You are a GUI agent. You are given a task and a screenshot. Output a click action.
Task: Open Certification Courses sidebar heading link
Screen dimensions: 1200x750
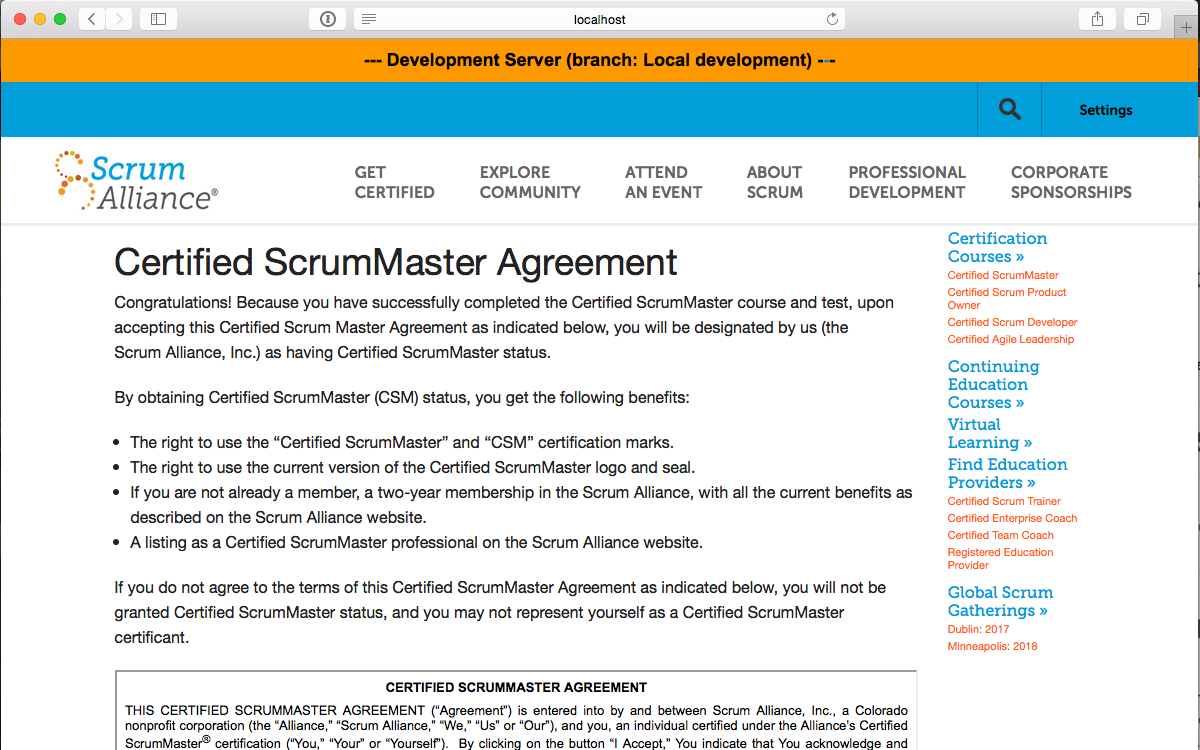tap(997, 247)
